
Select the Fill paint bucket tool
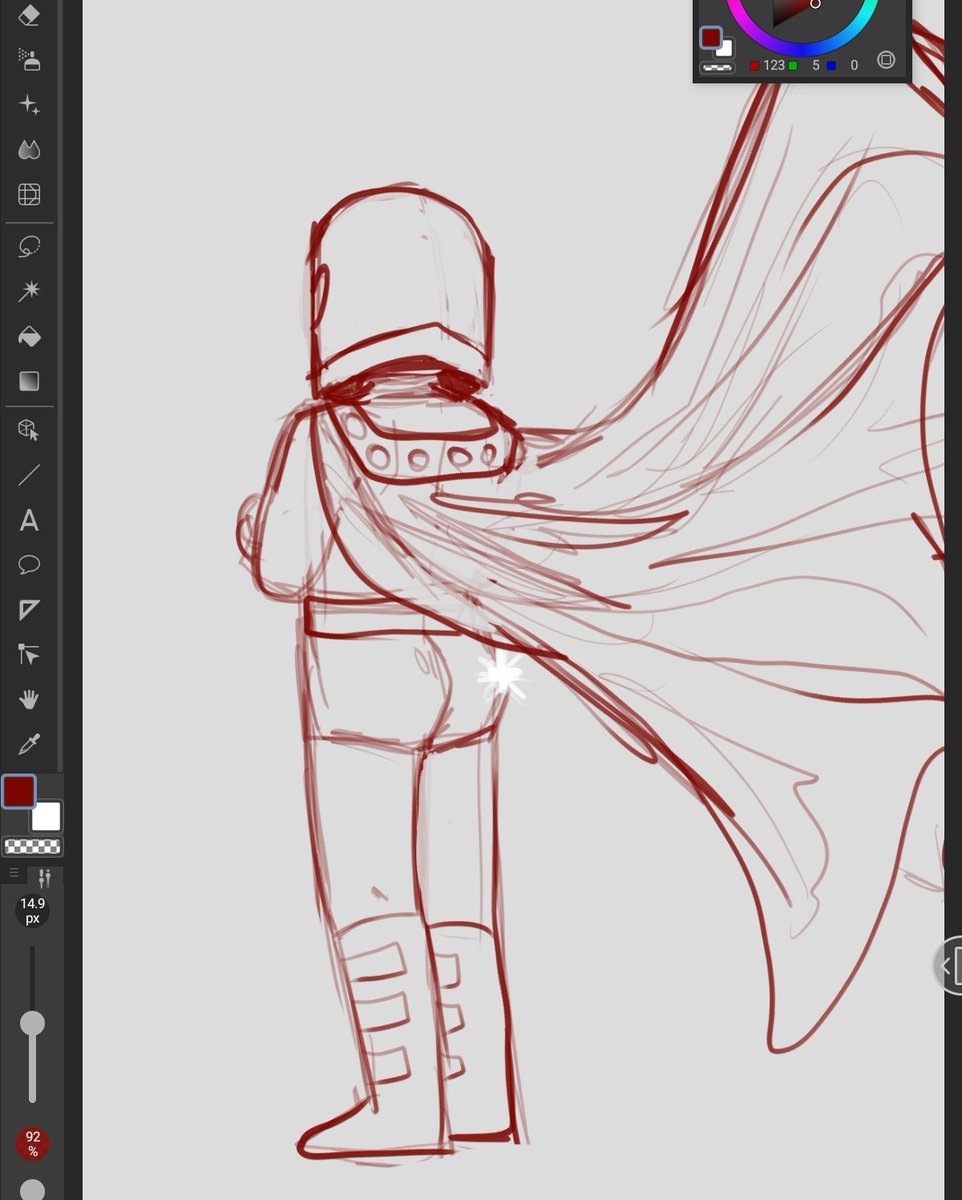(29, 337)
